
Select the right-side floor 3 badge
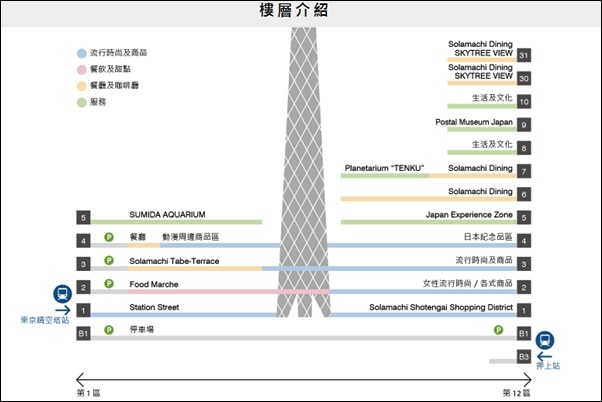click(x=524, y=264)
